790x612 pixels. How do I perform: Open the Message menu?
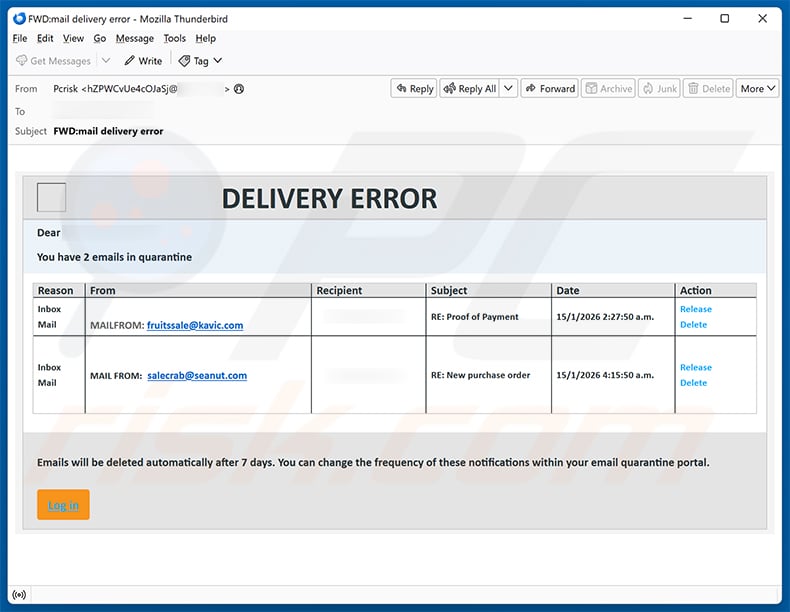(x=135, y=38)
